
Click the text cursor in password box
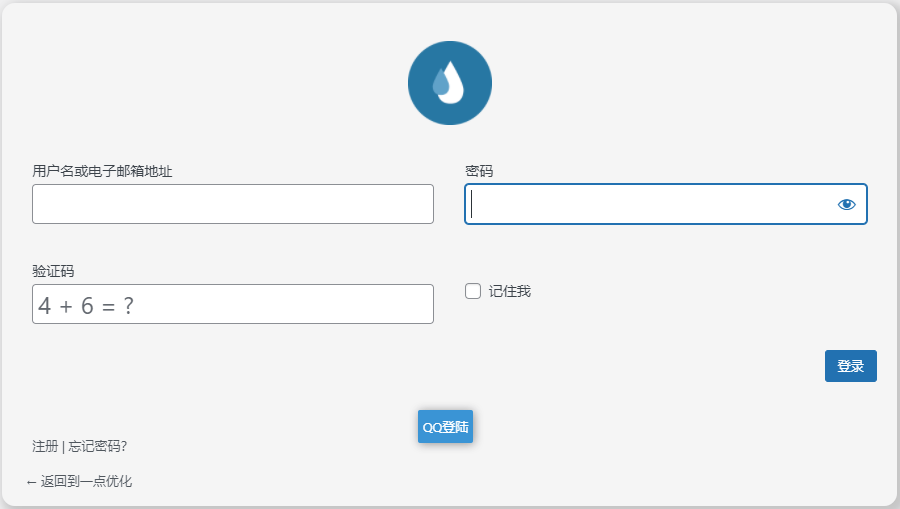[x=471, y=204]
